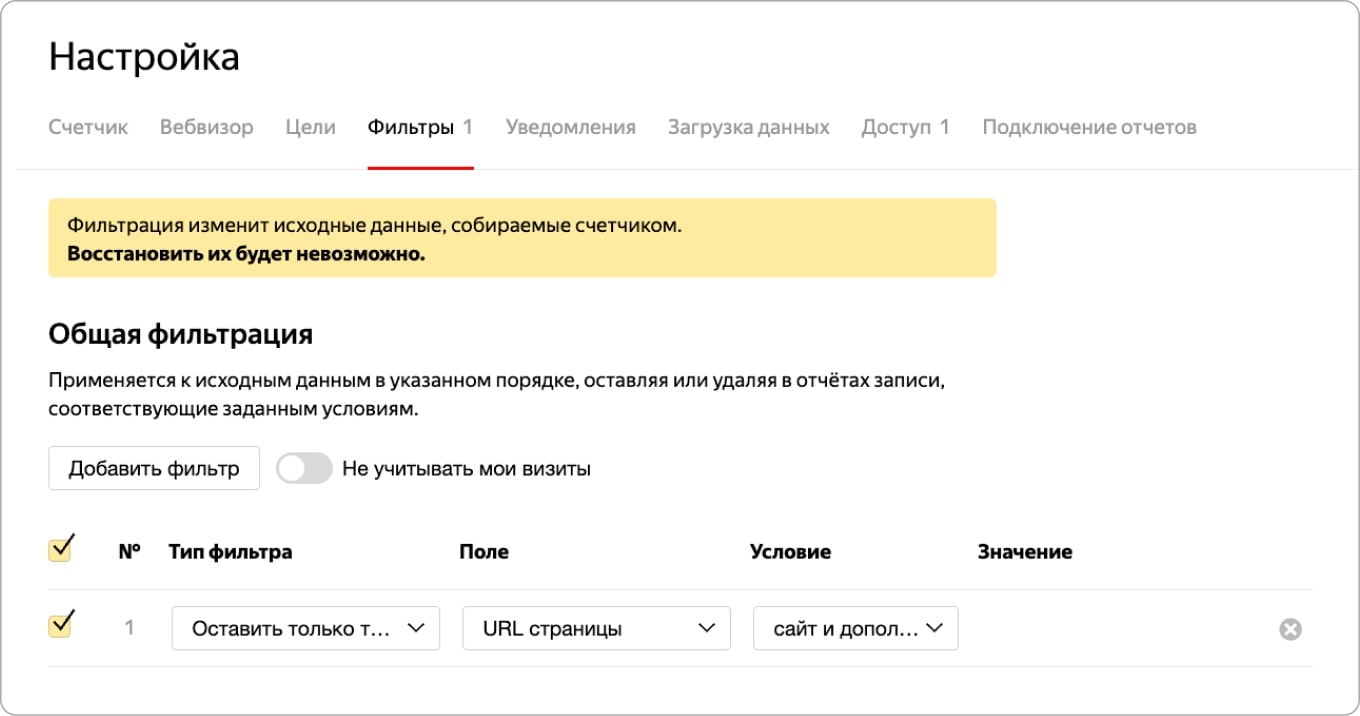Switch to the Счетчик tab
The height and width of the screenshot is (716, 1360).
pos(88,127)
